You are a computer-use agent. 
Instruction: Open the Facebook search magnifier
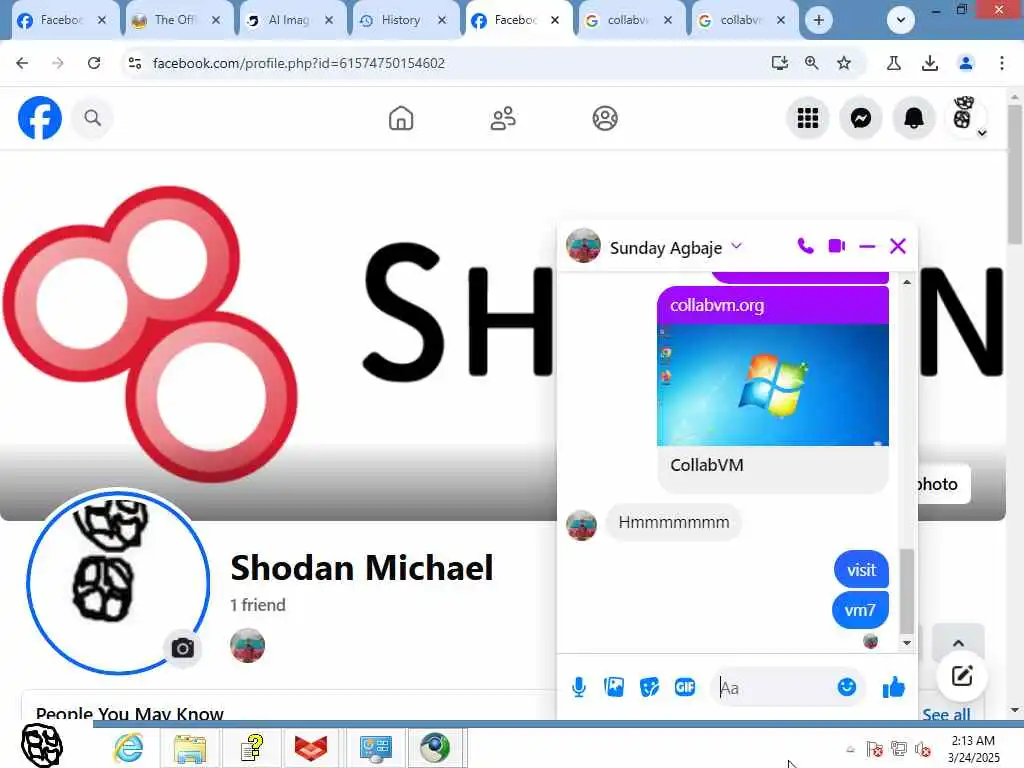[x=93, y=118]
